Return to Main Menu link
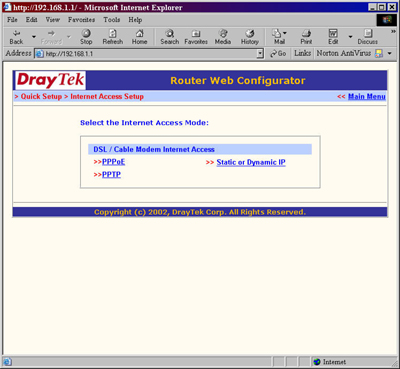 [x=367, y=96]
